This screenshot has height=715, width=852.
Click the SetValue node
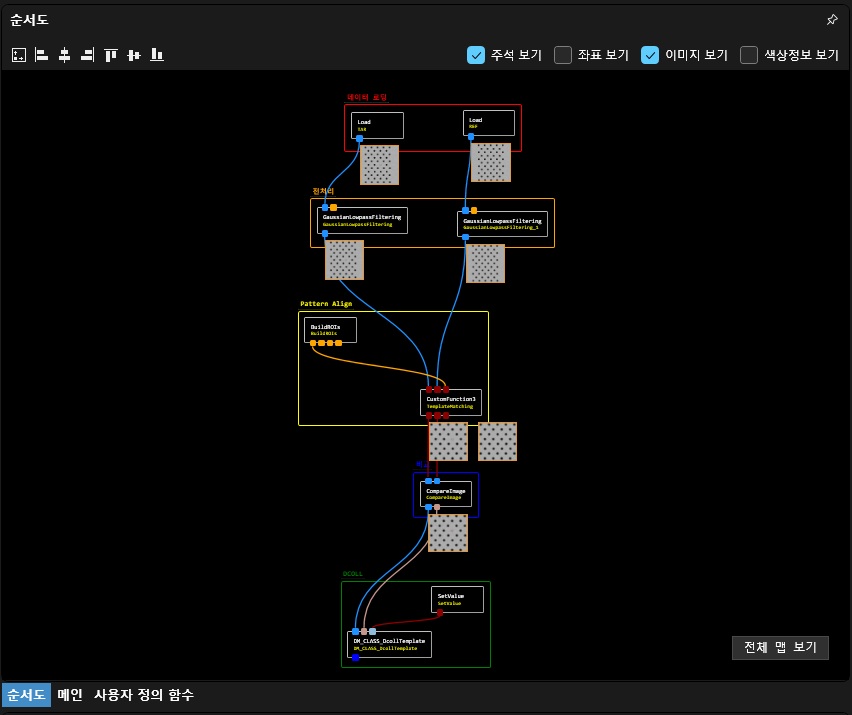coord(458,598)
